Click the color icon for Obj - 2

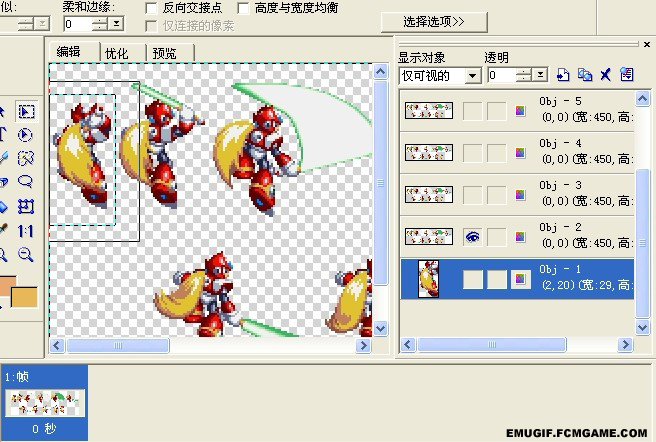520,237
